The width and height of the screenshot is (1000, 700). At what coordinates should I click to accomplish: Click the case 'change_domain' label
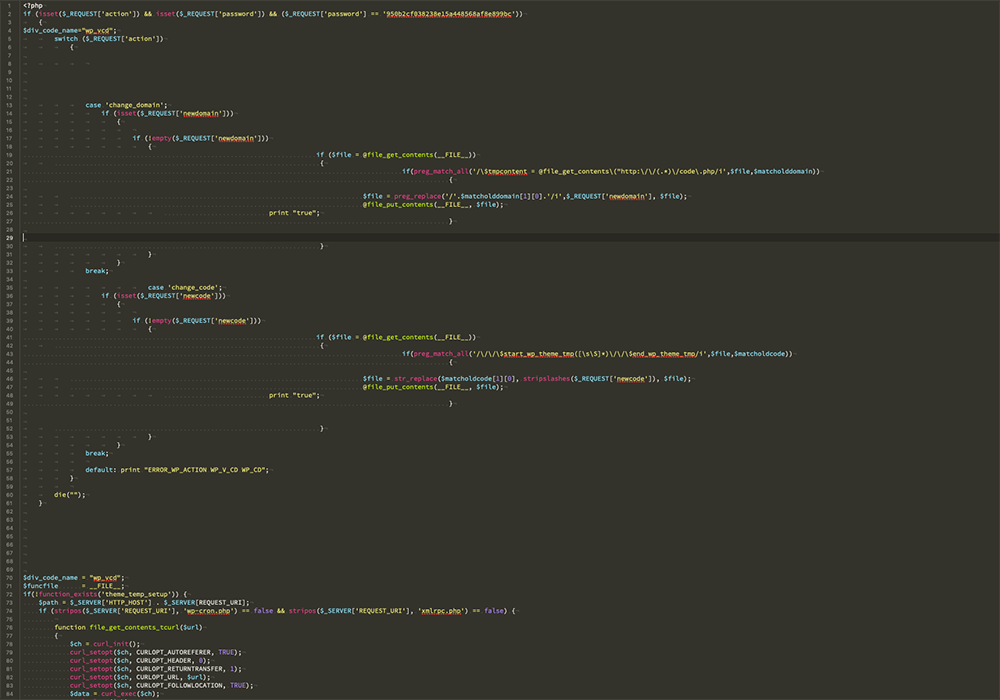pos(126,105)
